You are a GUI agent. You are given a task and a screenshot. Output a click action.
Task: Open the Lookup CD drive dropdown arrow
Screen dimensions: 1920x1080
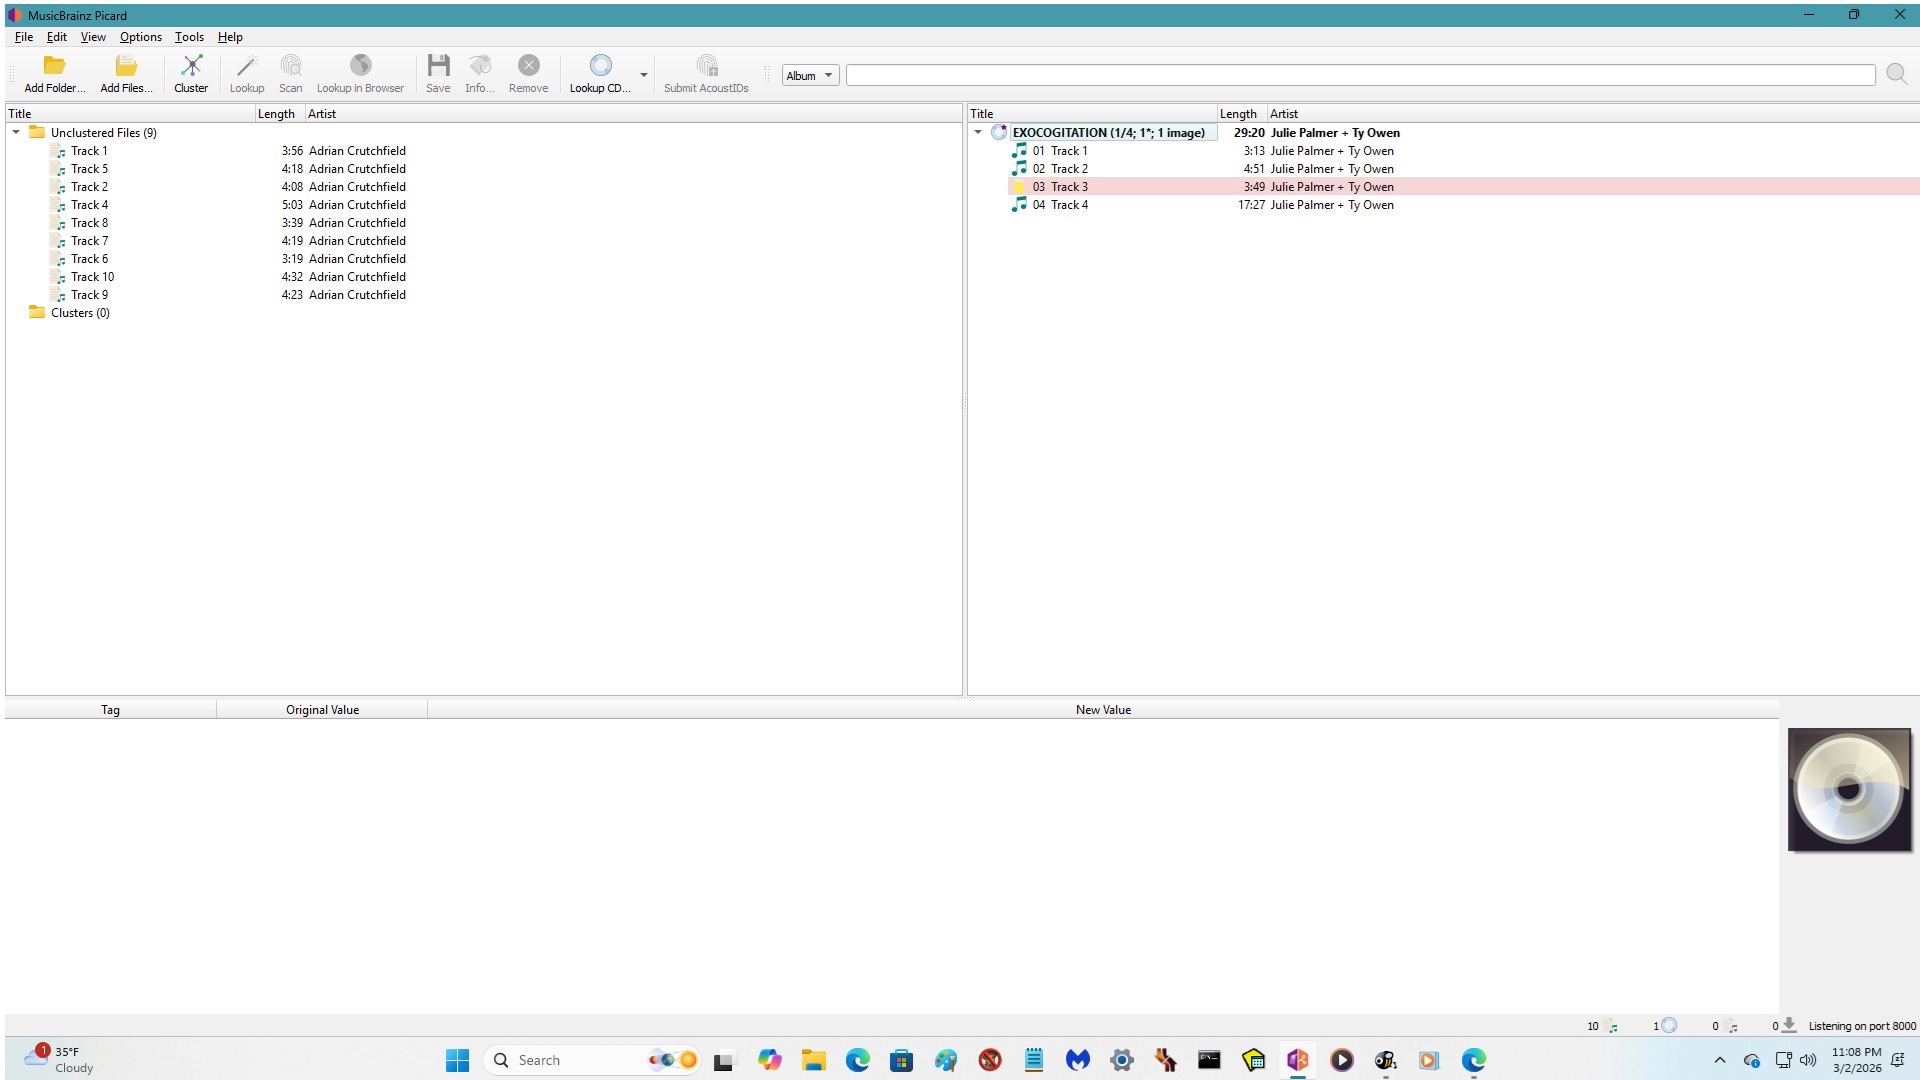click(x=644, y=76)
